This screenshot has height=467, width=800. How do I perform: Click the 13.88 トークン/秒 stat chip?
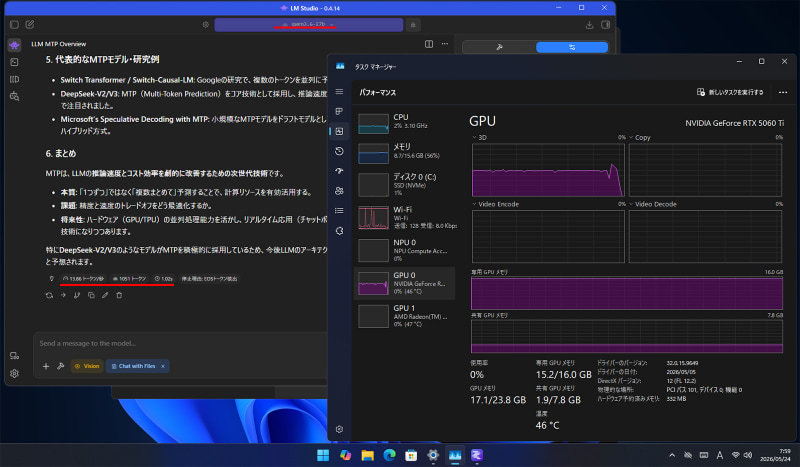pos(83,279)
